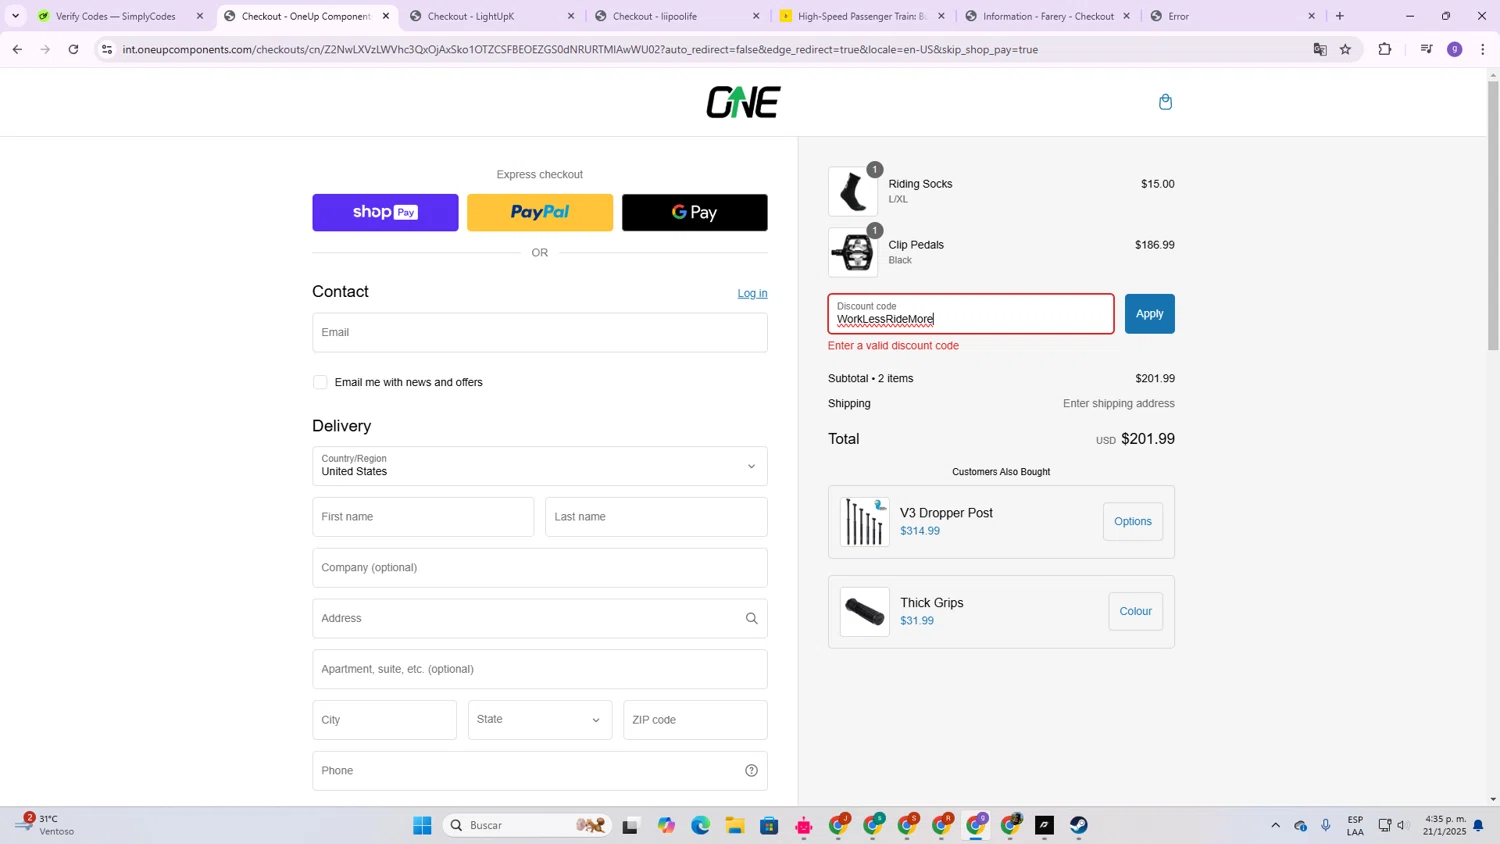Viewport: 1500px width, 844px height.
Task: Open the browser extensions puzzle icon
Action: [x=1385, y=49]
